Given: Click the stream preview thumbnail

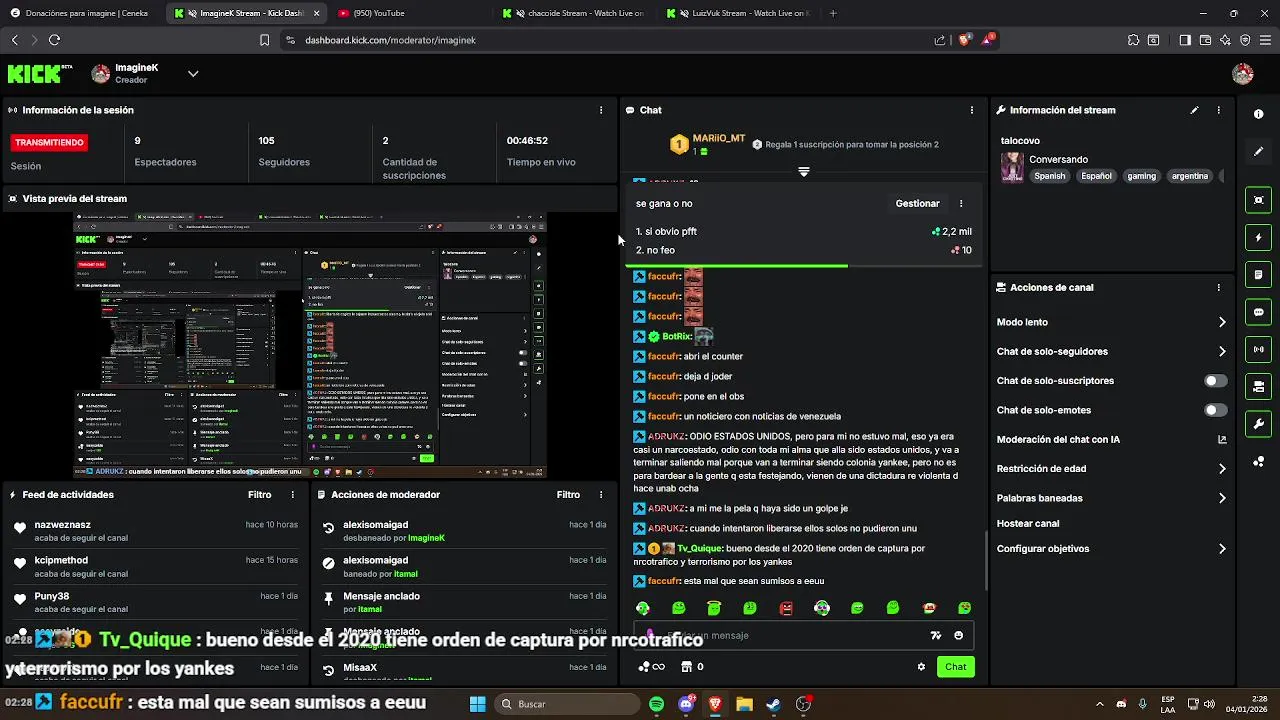Looking at the screenshot, I should pyautogui.click(x=310, y=345).
